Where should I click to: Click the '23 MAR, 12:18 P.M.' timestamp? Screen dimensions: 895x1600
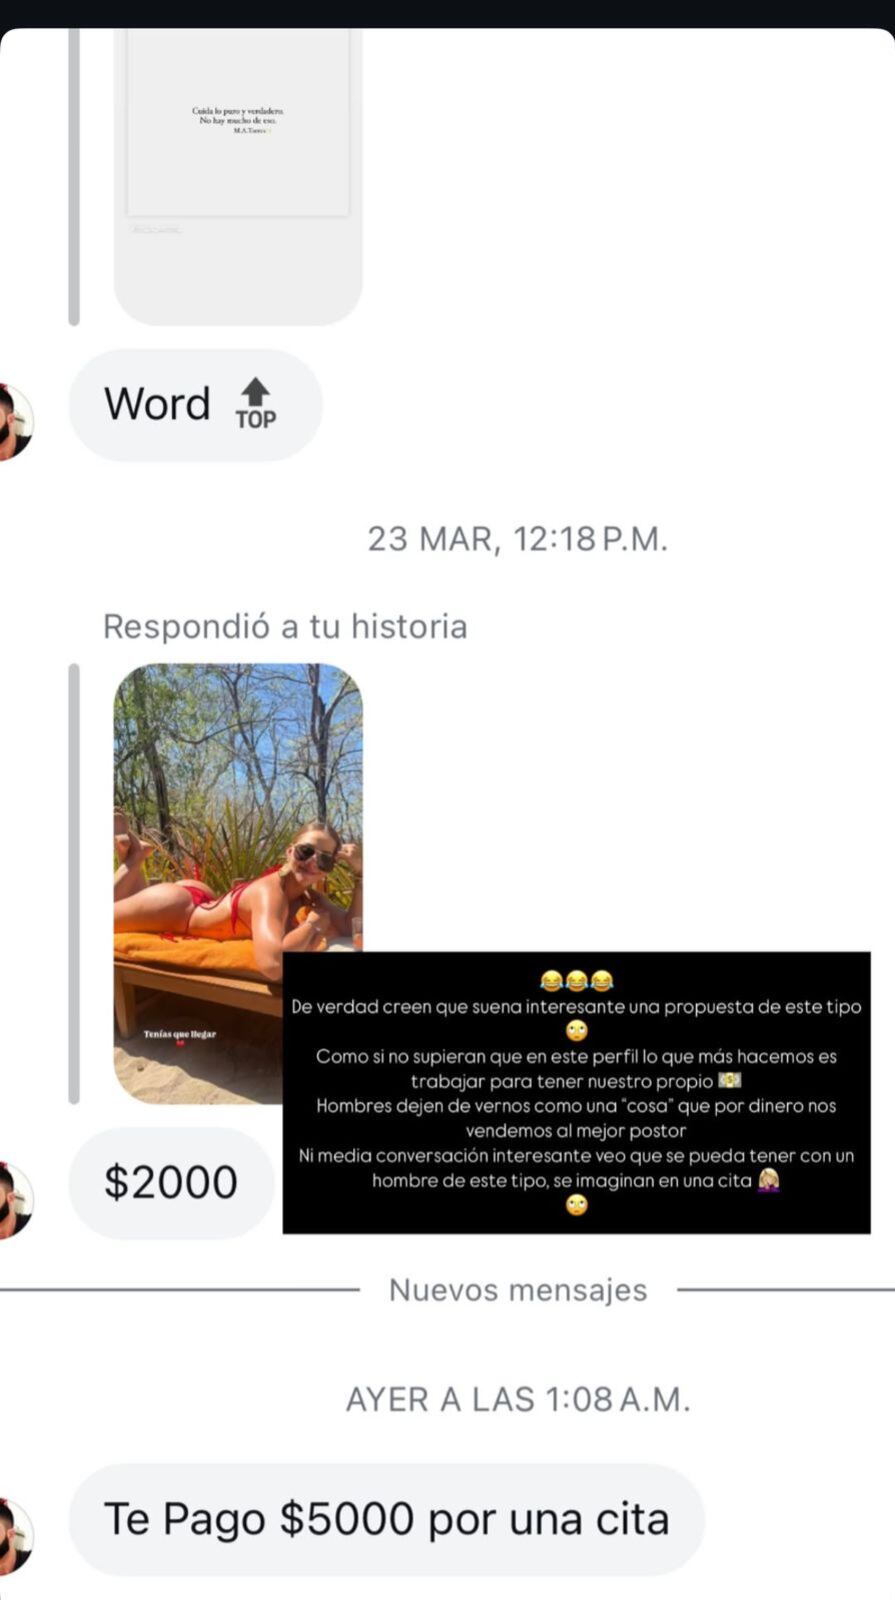tap(517, 539)
